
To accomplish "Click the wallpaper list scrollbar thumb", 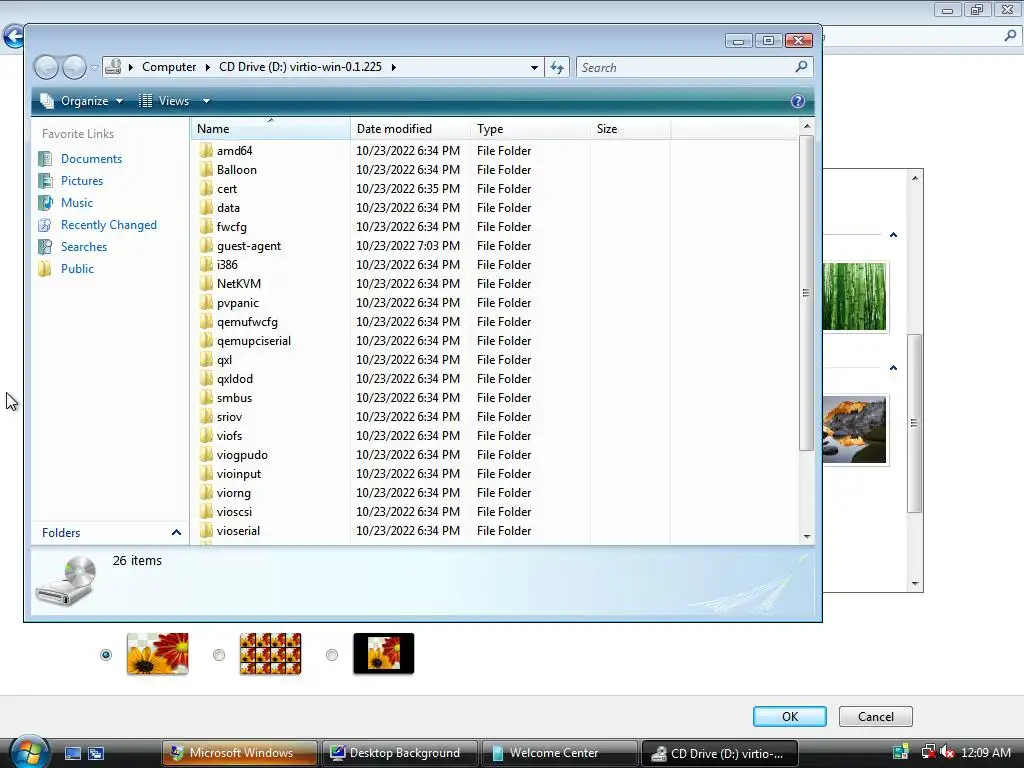I will (914, 423).
